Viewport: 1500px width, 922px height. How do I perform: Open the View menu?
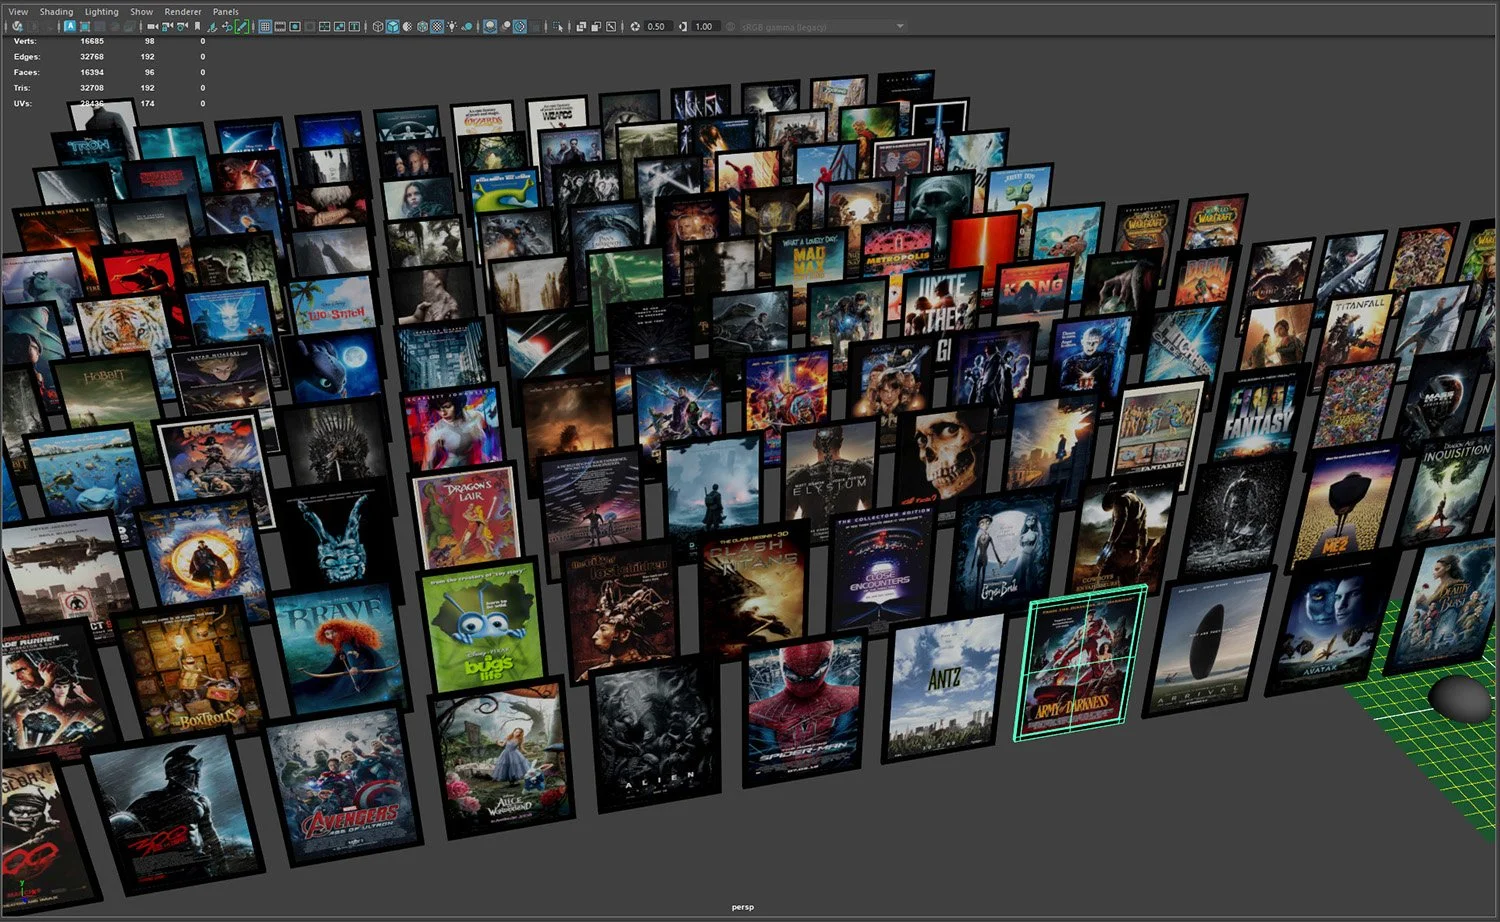pyautogui.click(x=18, y=11)
